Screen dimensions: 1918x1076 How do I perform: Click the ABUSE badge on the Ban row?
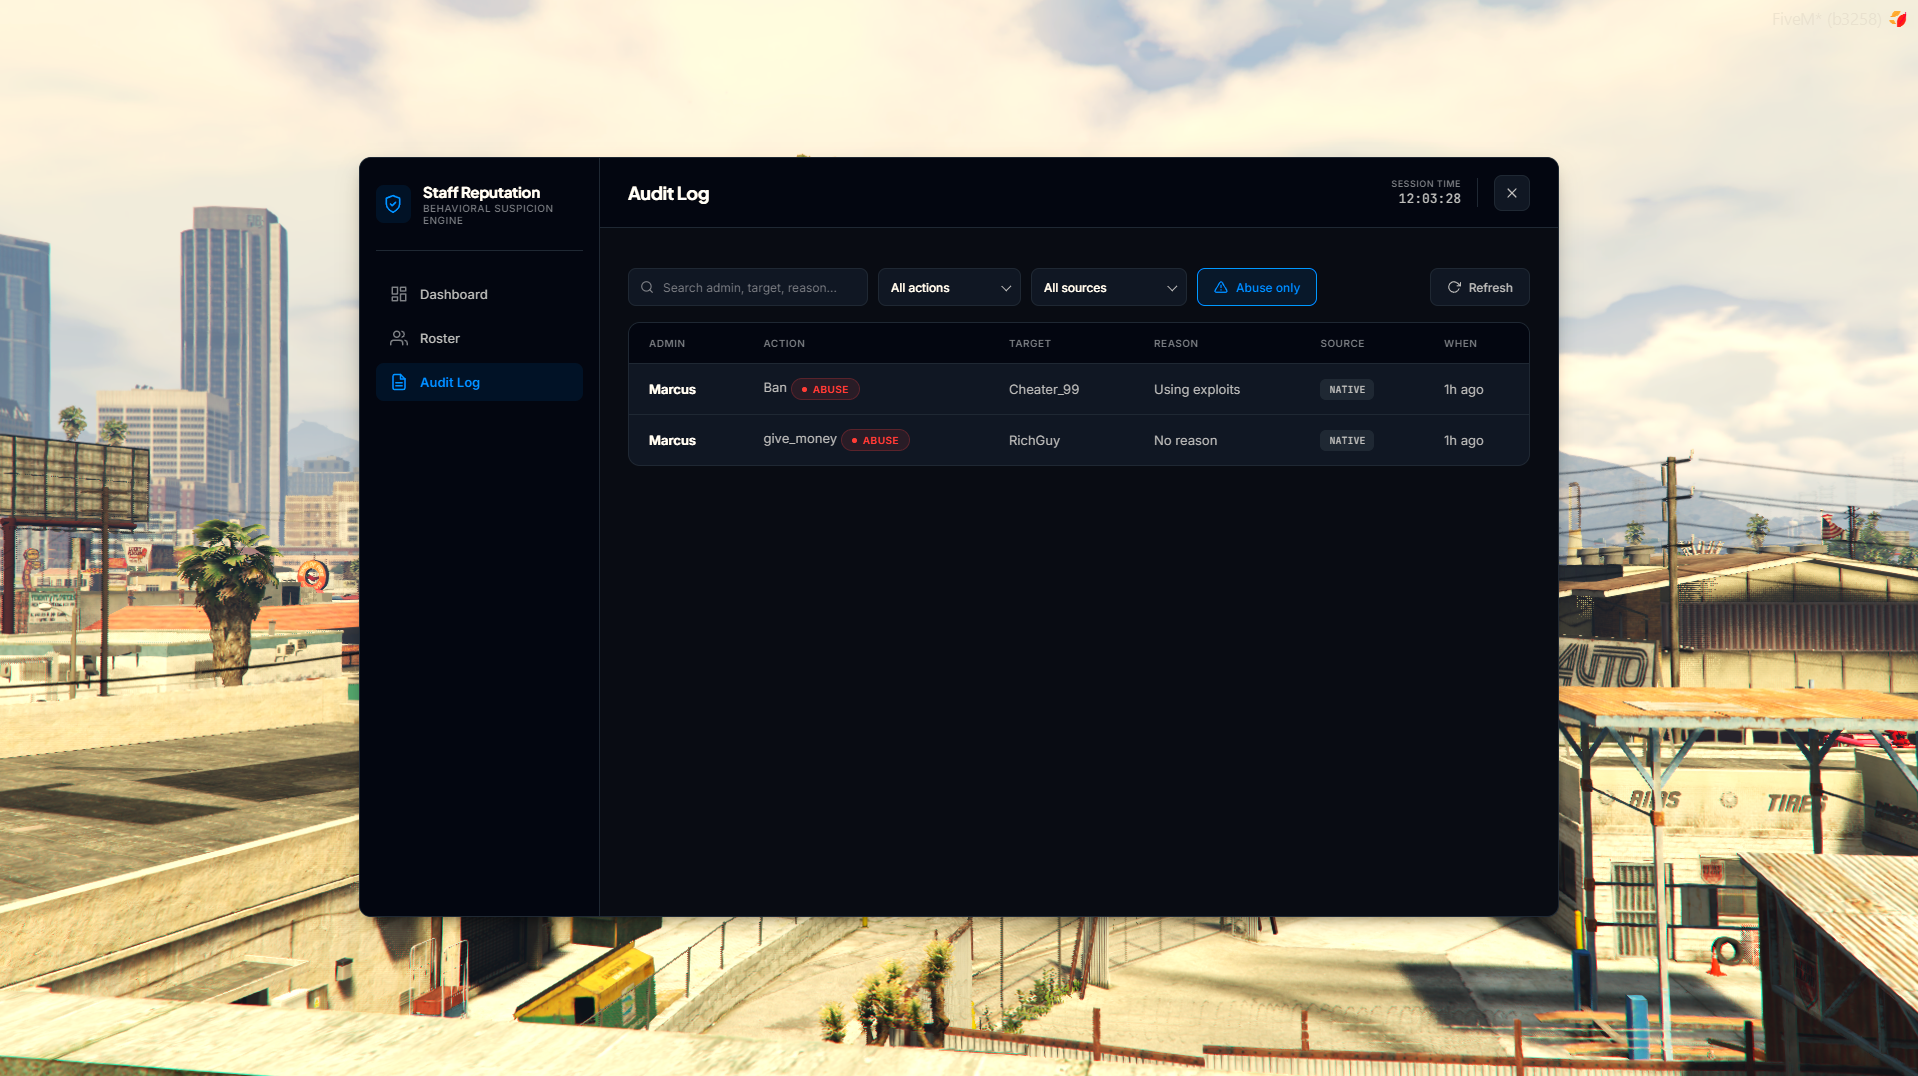(x=825, y=389)
